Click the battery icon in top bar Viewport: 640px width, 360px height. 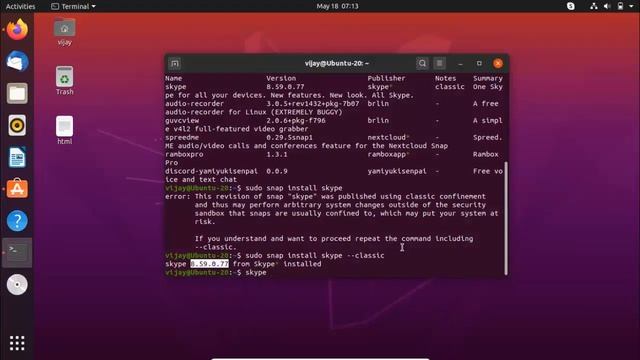(620, 6)
